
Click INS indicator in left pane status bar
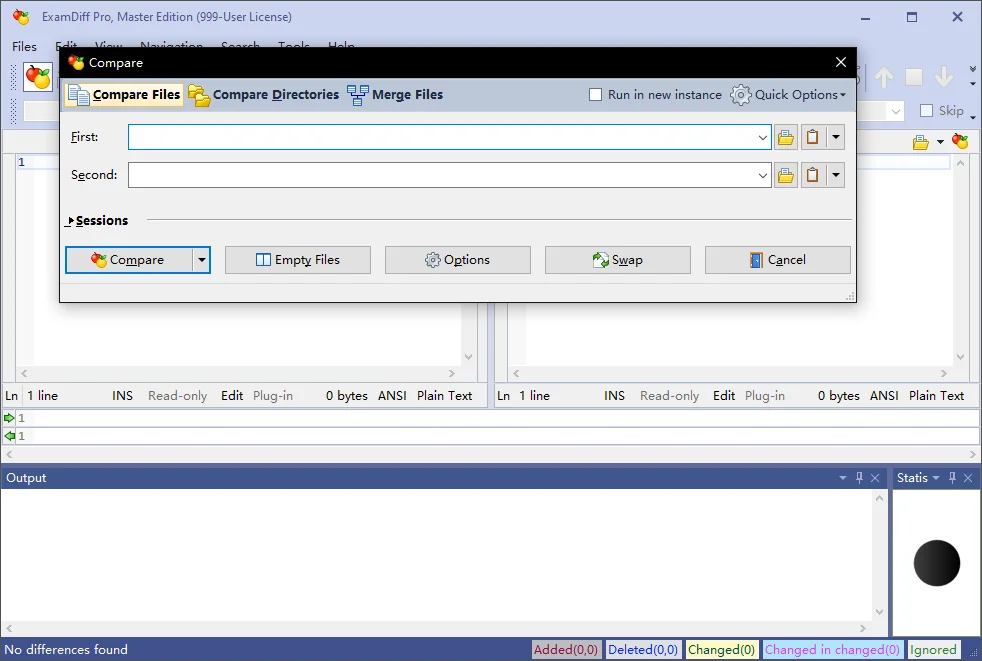point(122,396)
